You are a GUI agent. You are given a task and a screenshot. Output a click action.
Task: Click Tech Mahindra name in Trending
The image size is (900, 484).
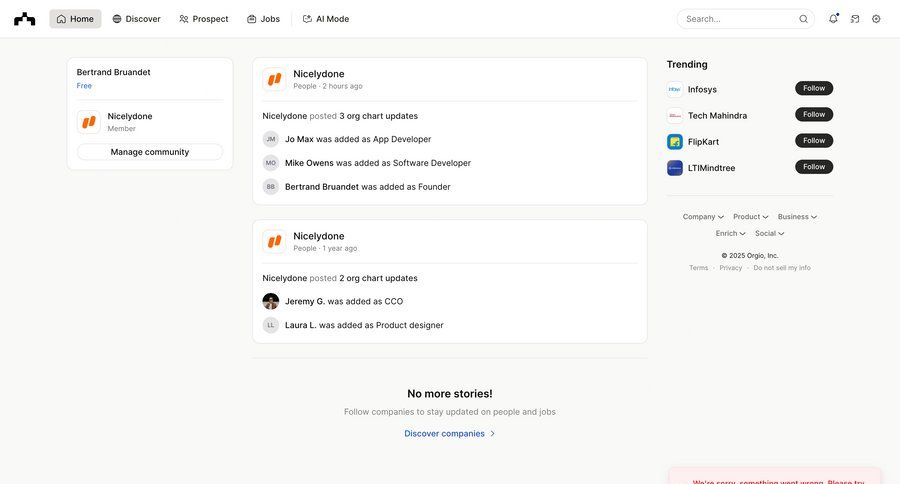coord(717,116)
